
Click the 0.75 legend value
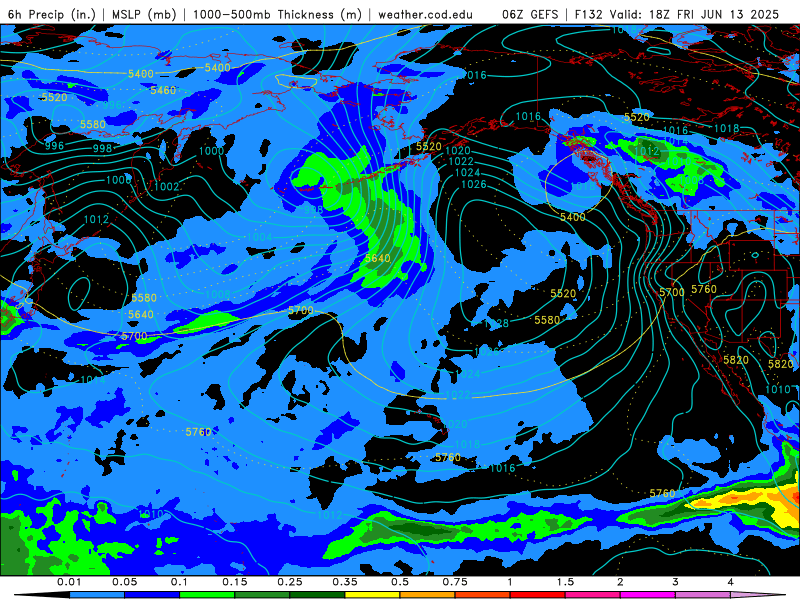coord(455,582)
